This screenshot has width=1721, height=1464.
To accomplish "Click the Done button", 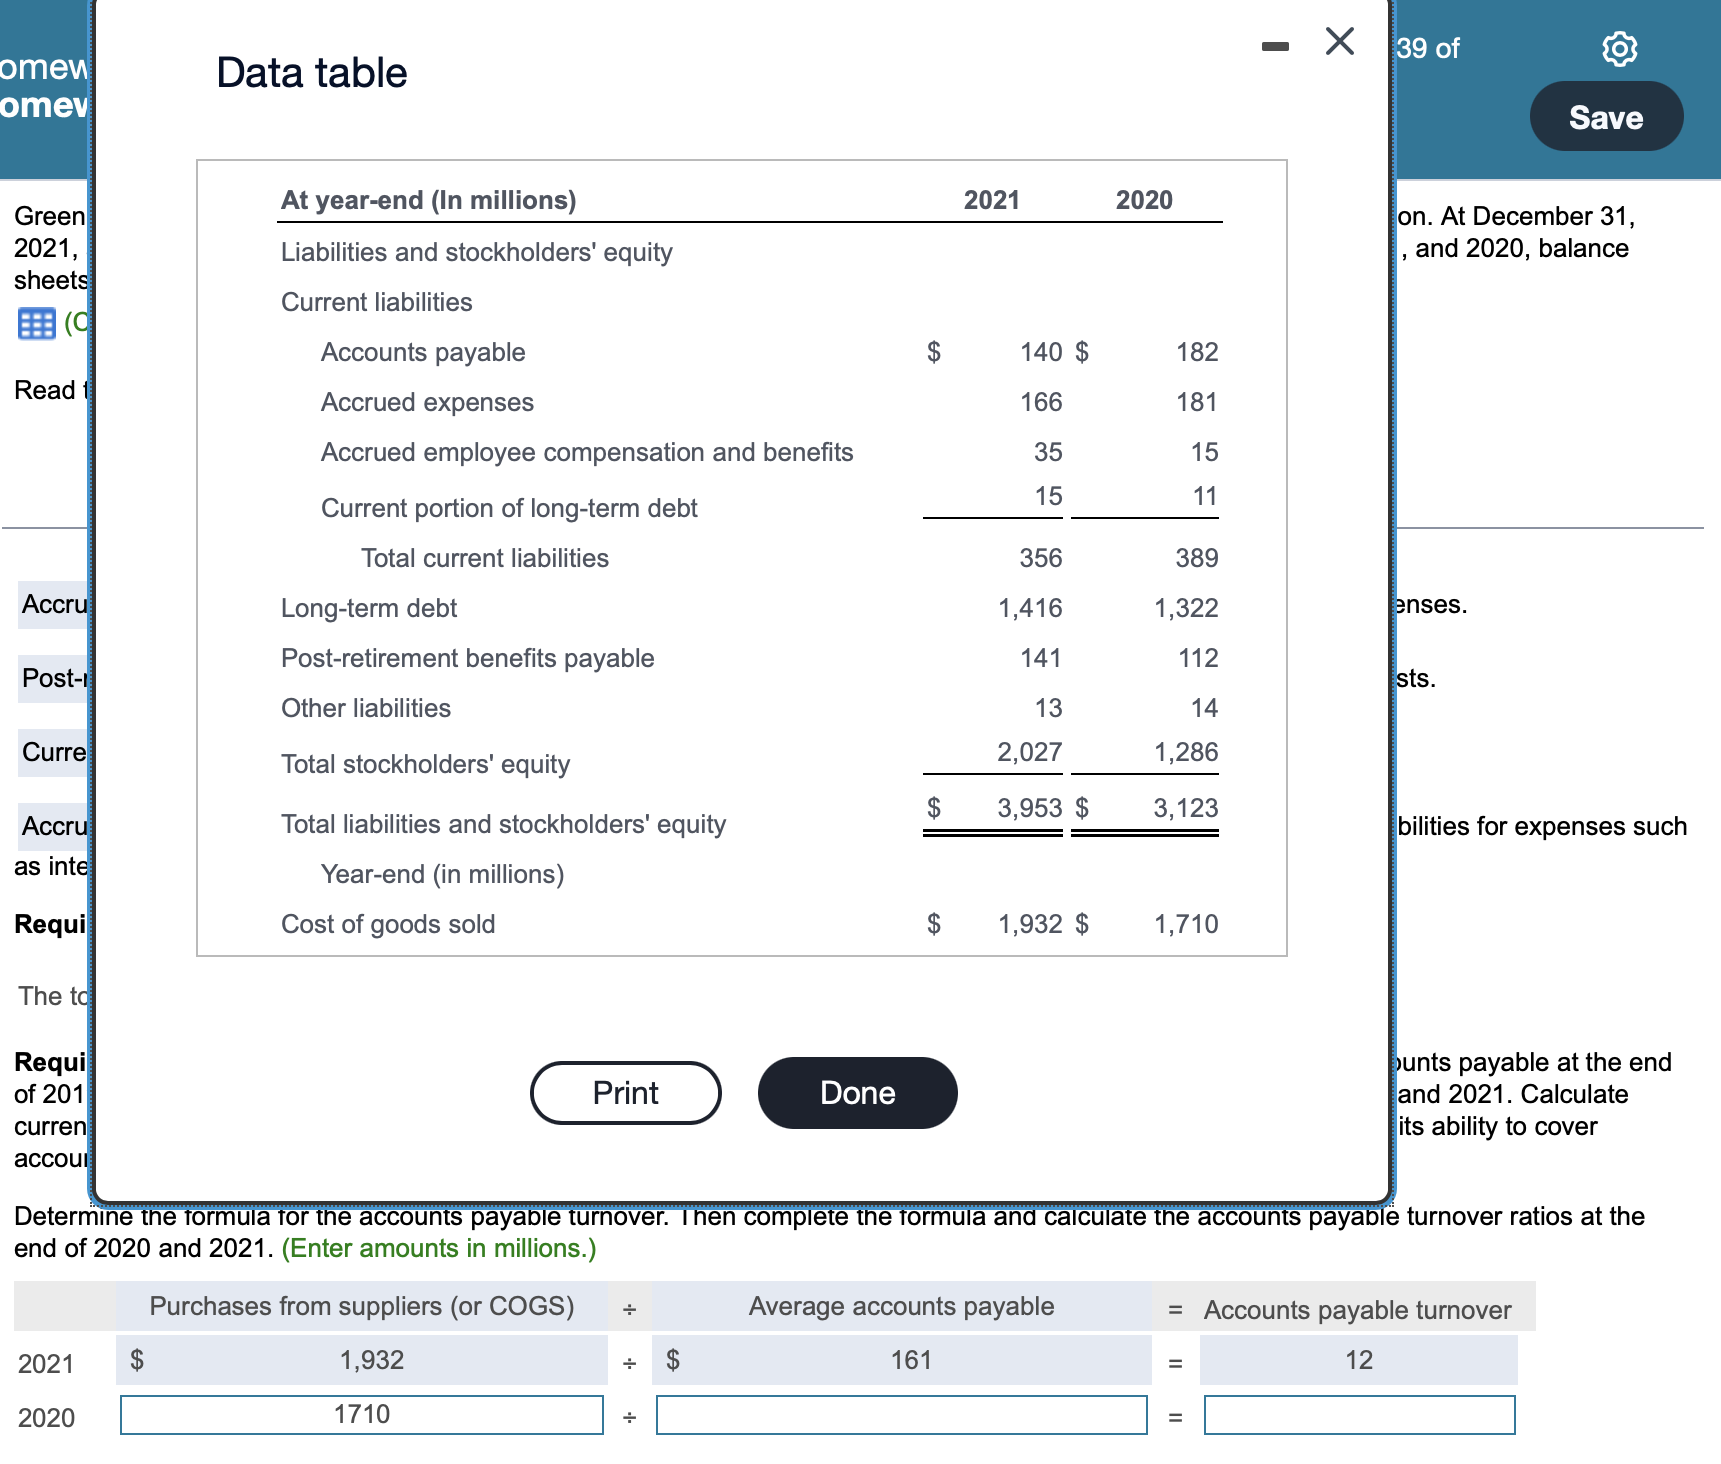I will (856, 1092).
